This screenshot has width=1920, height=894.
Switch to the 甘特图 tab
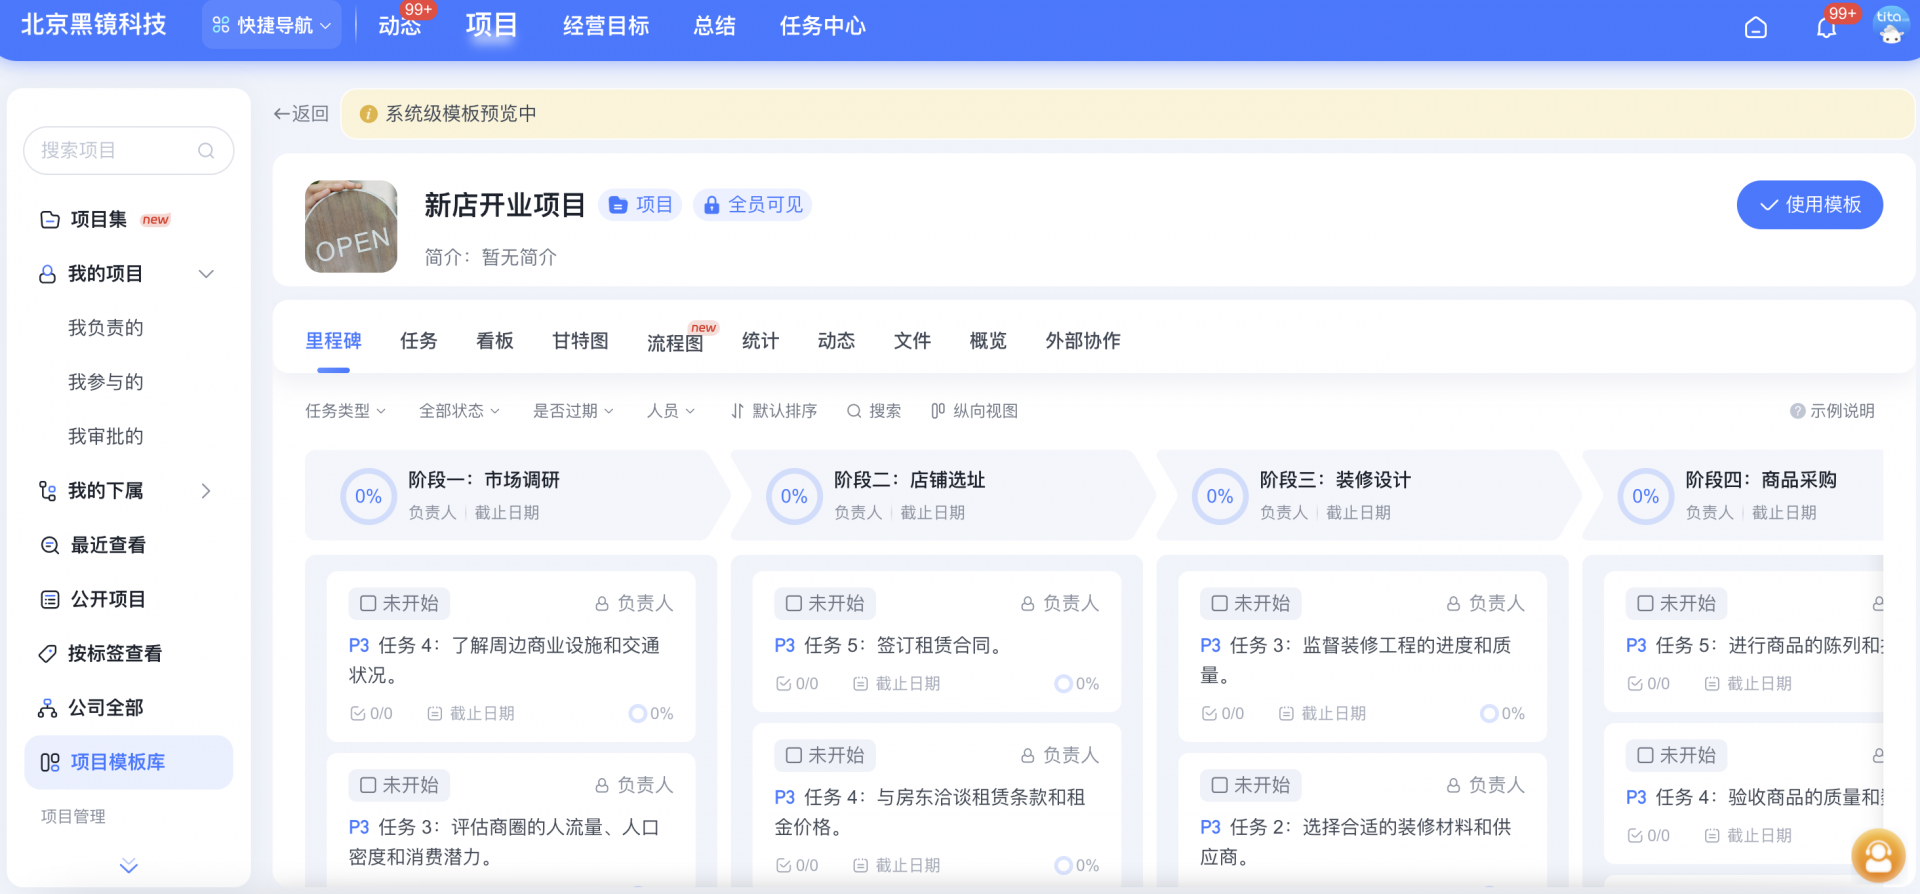pos(580,341)
